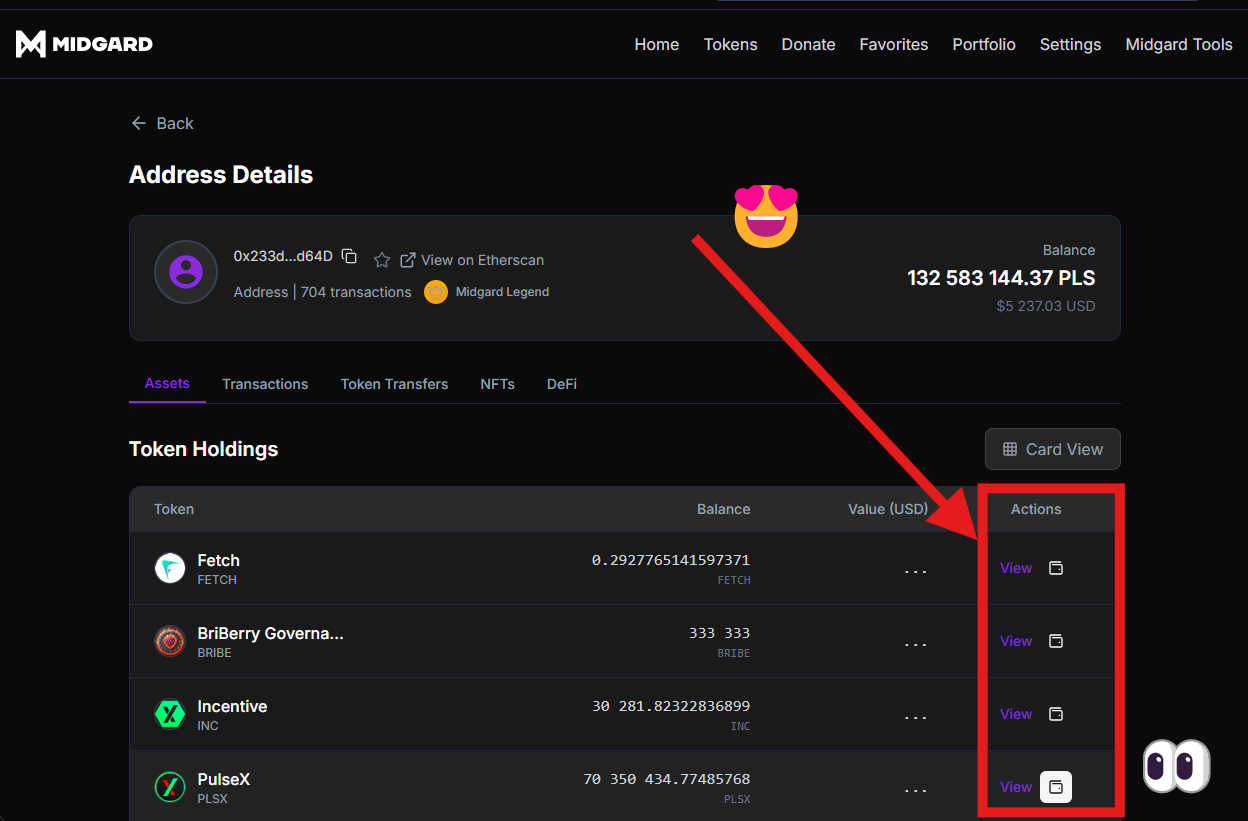
Task: Click the Midgard Legend label
Action: (x=502, y=292)
